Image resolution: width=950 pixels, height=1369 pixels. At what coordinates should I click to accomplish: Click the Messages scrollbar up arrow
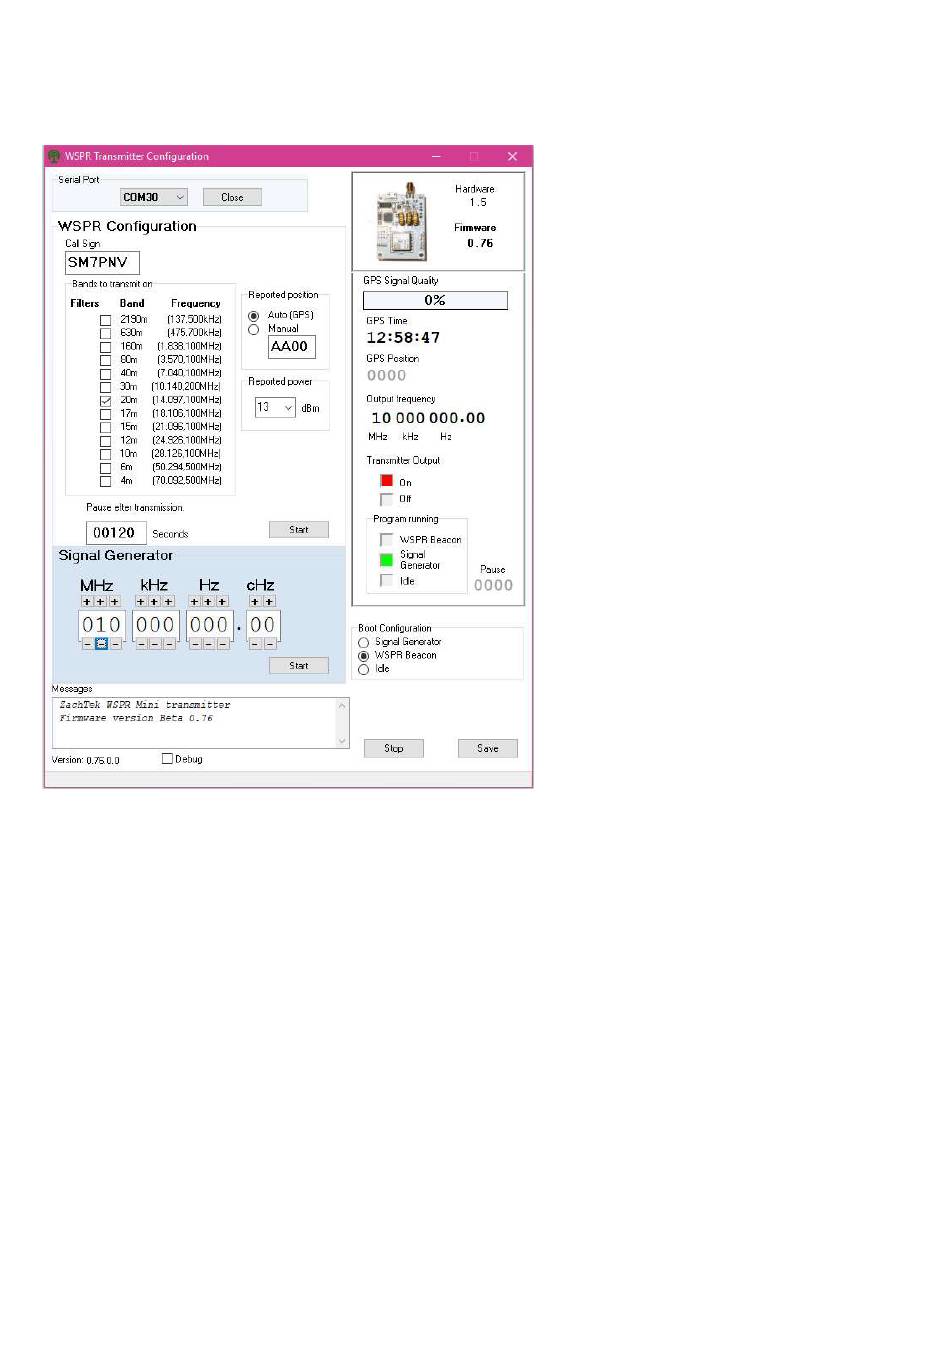[342, 706]
